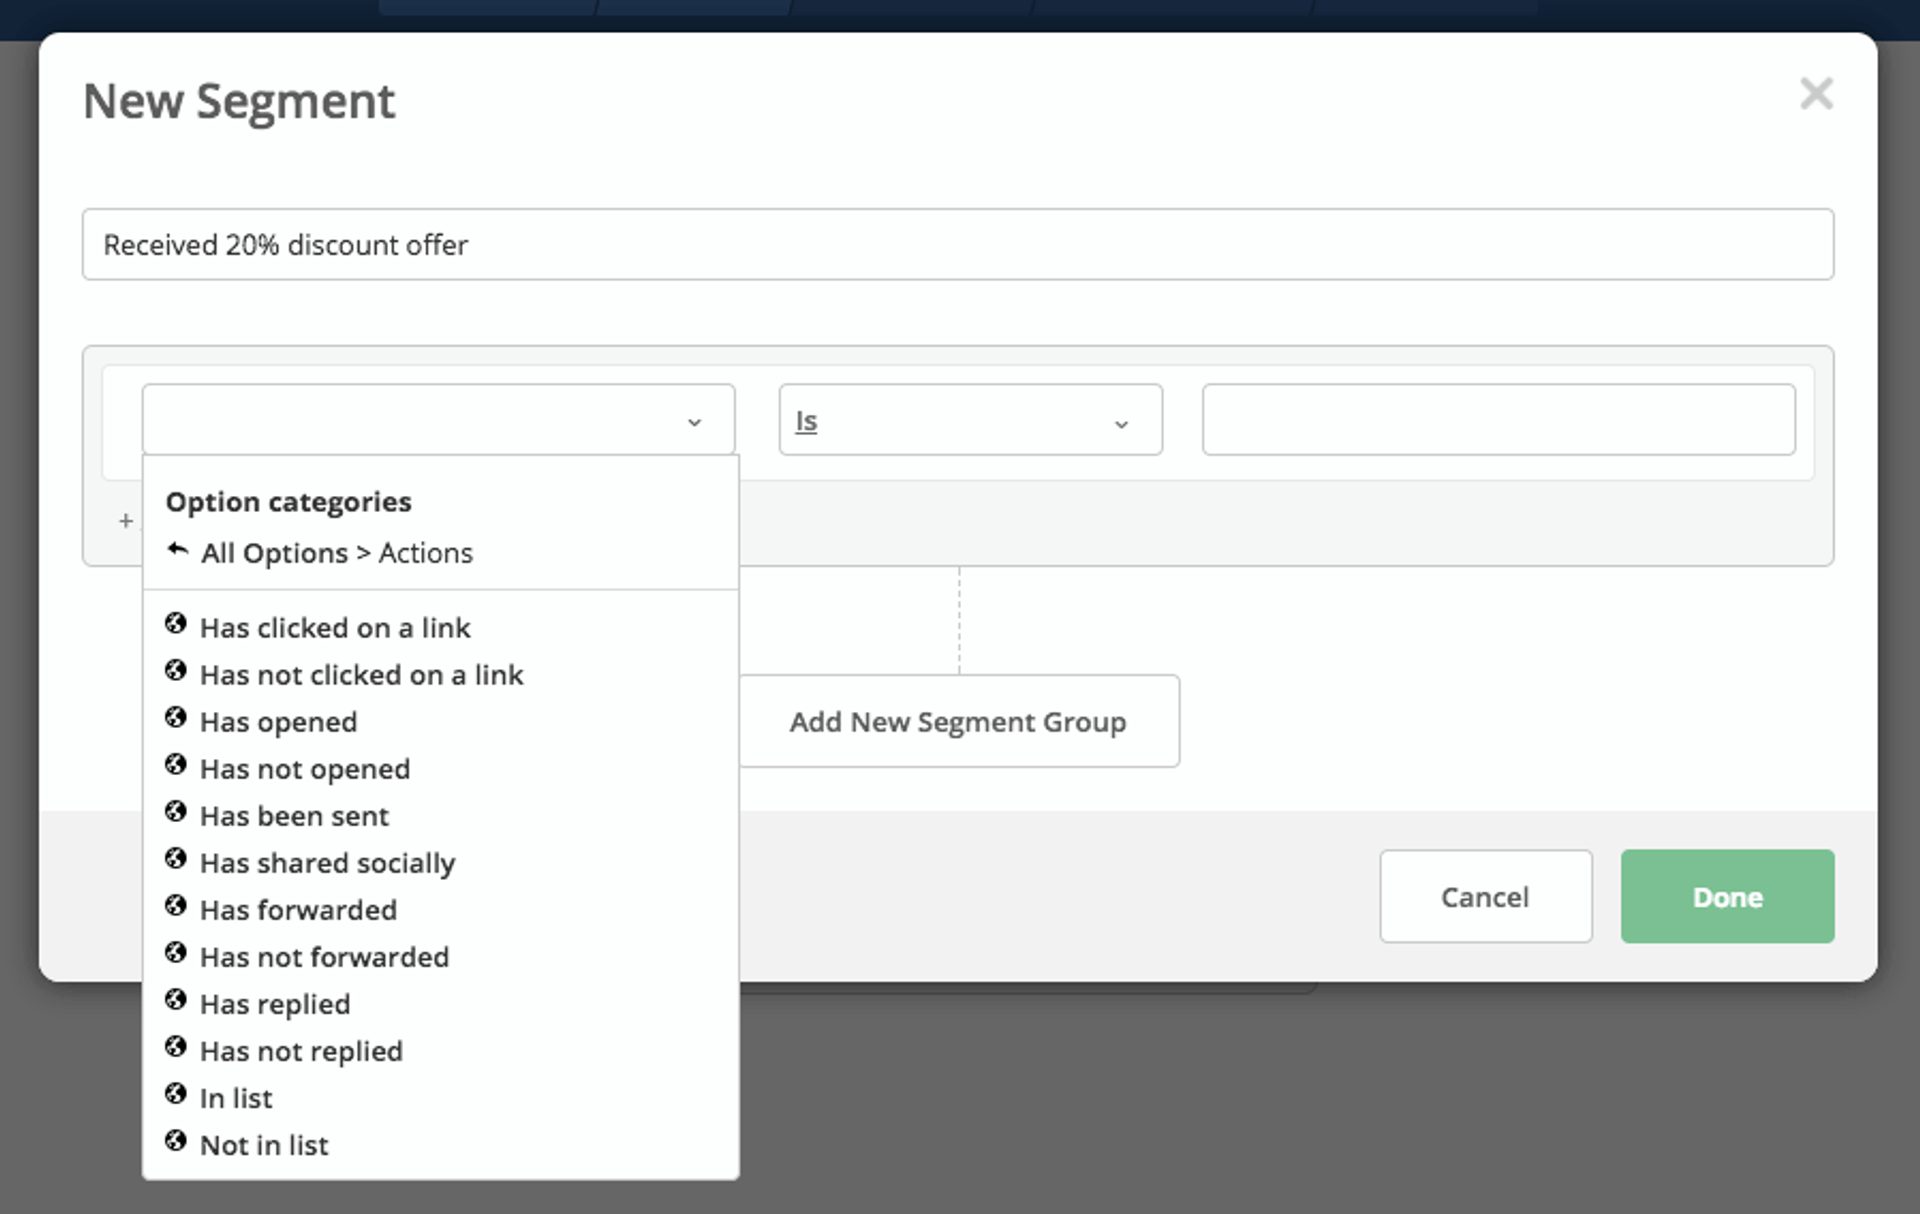Click the icon next to Has opened
1920x1214 pixels.
(177, 718)
